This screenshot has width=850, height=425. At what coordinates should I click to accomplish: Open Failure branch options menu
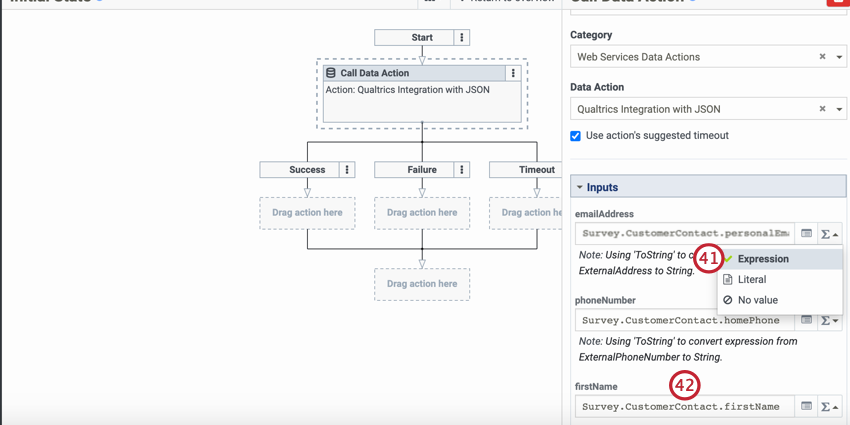pos(462,170)
